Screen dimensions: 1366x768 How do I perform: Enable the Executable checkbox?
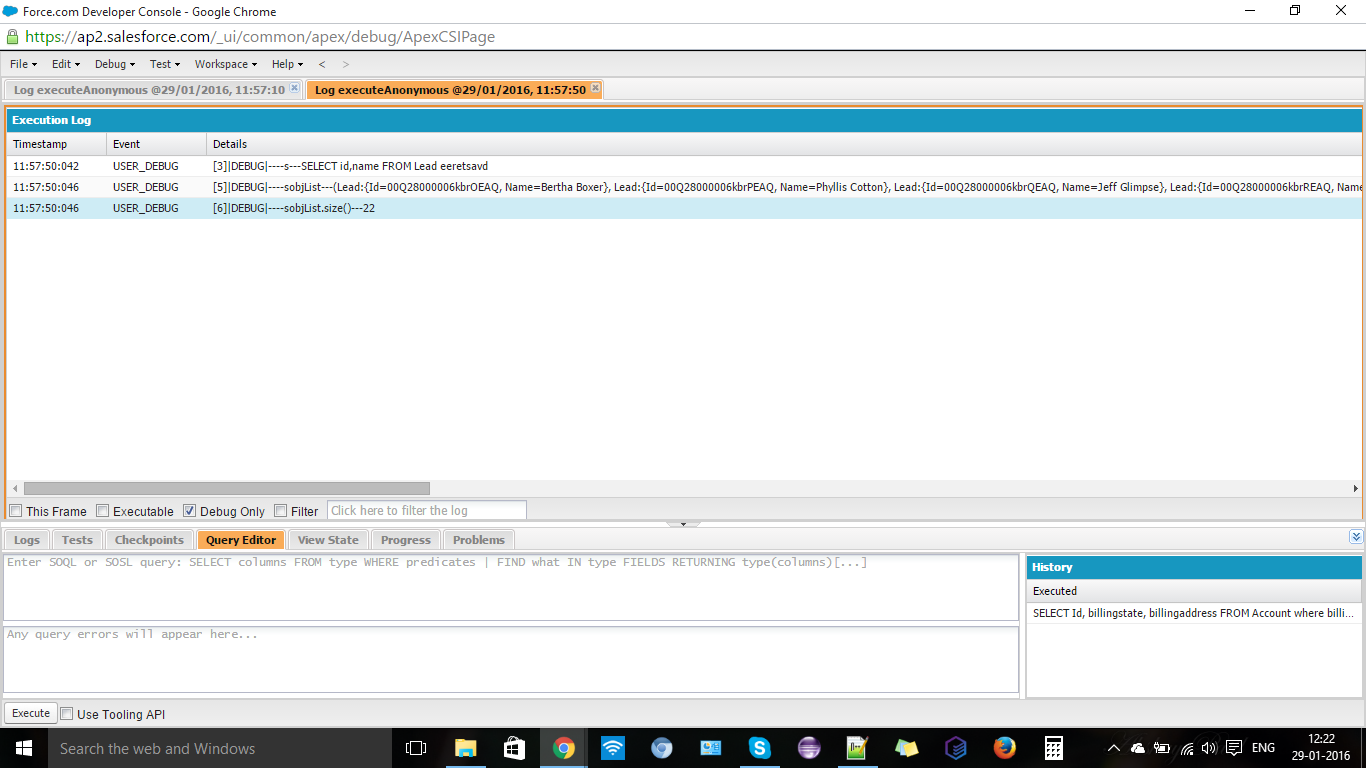(x=103, y=511)
